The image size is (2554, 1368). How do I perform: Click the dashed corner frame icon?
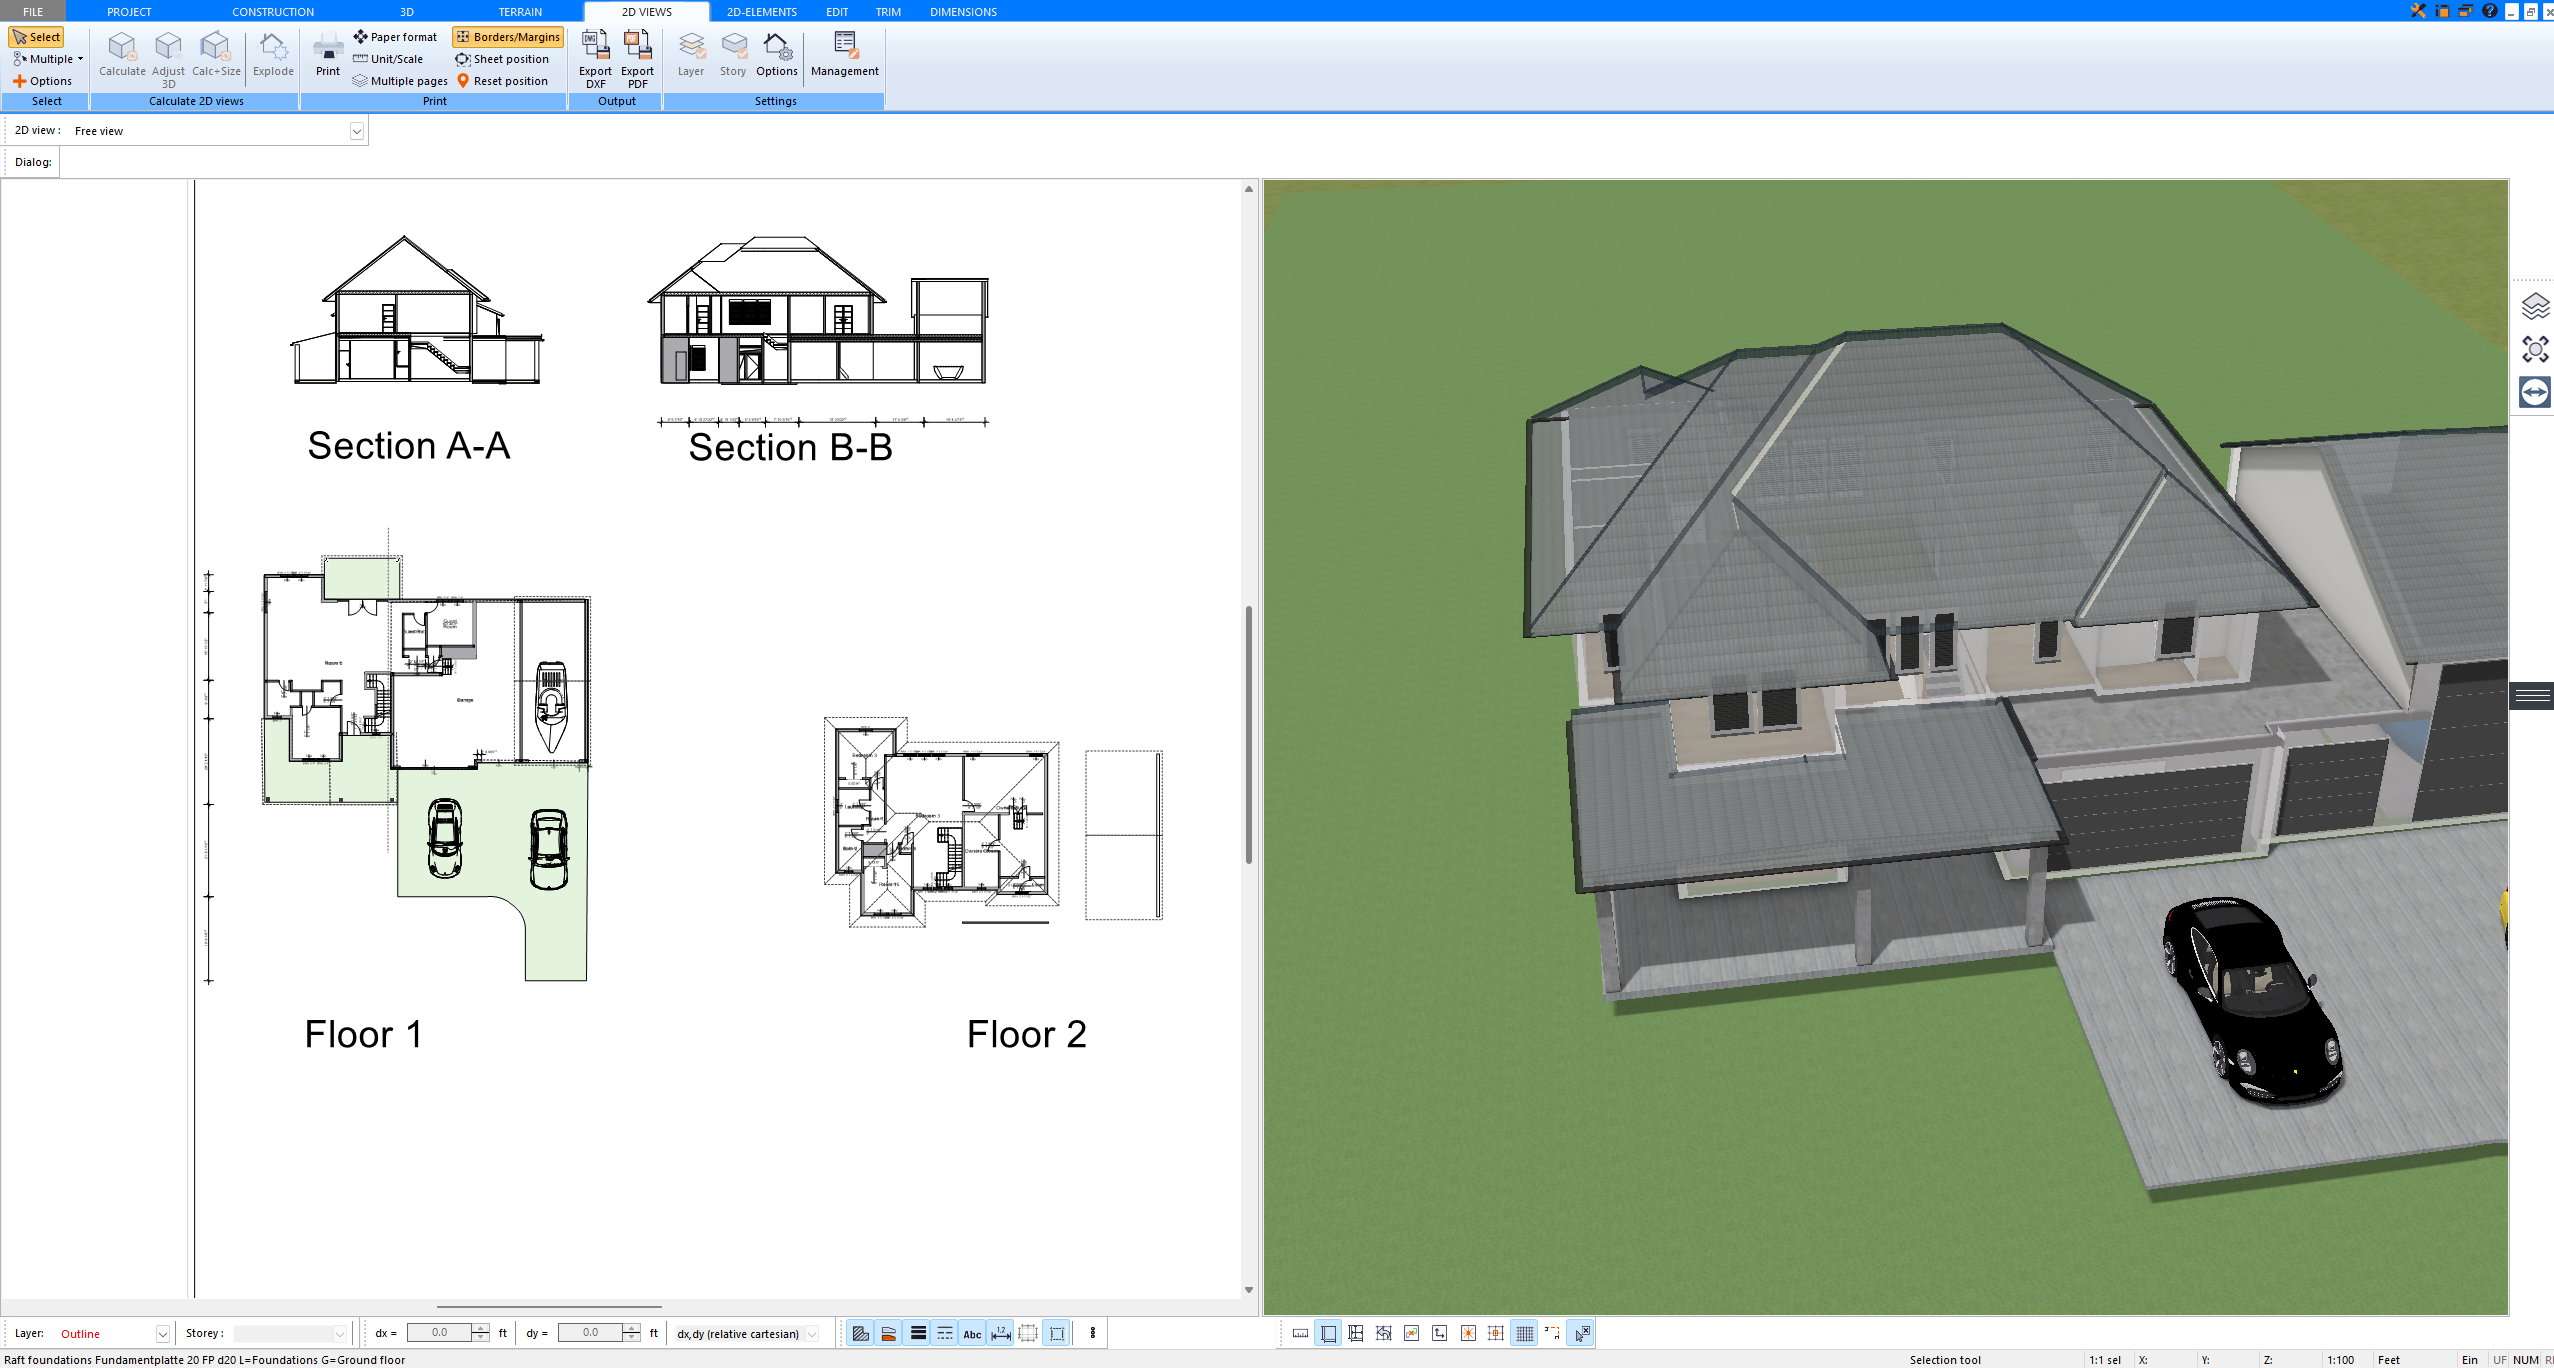click(1552, 1333)
